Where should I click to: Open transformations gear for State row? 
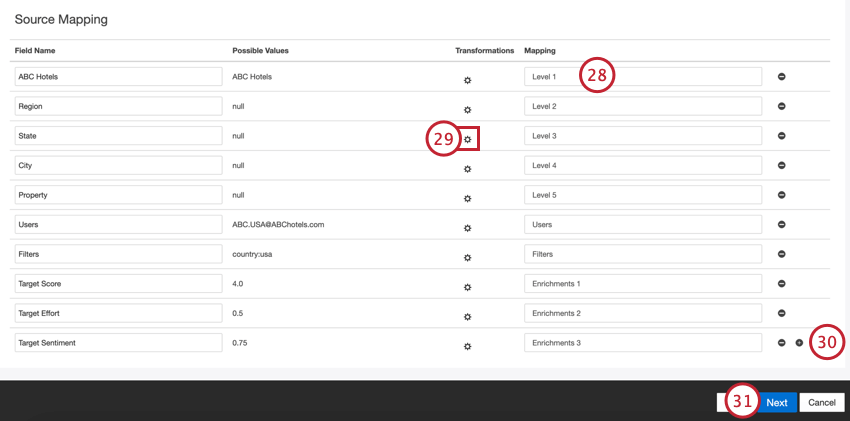click(467, 139)
